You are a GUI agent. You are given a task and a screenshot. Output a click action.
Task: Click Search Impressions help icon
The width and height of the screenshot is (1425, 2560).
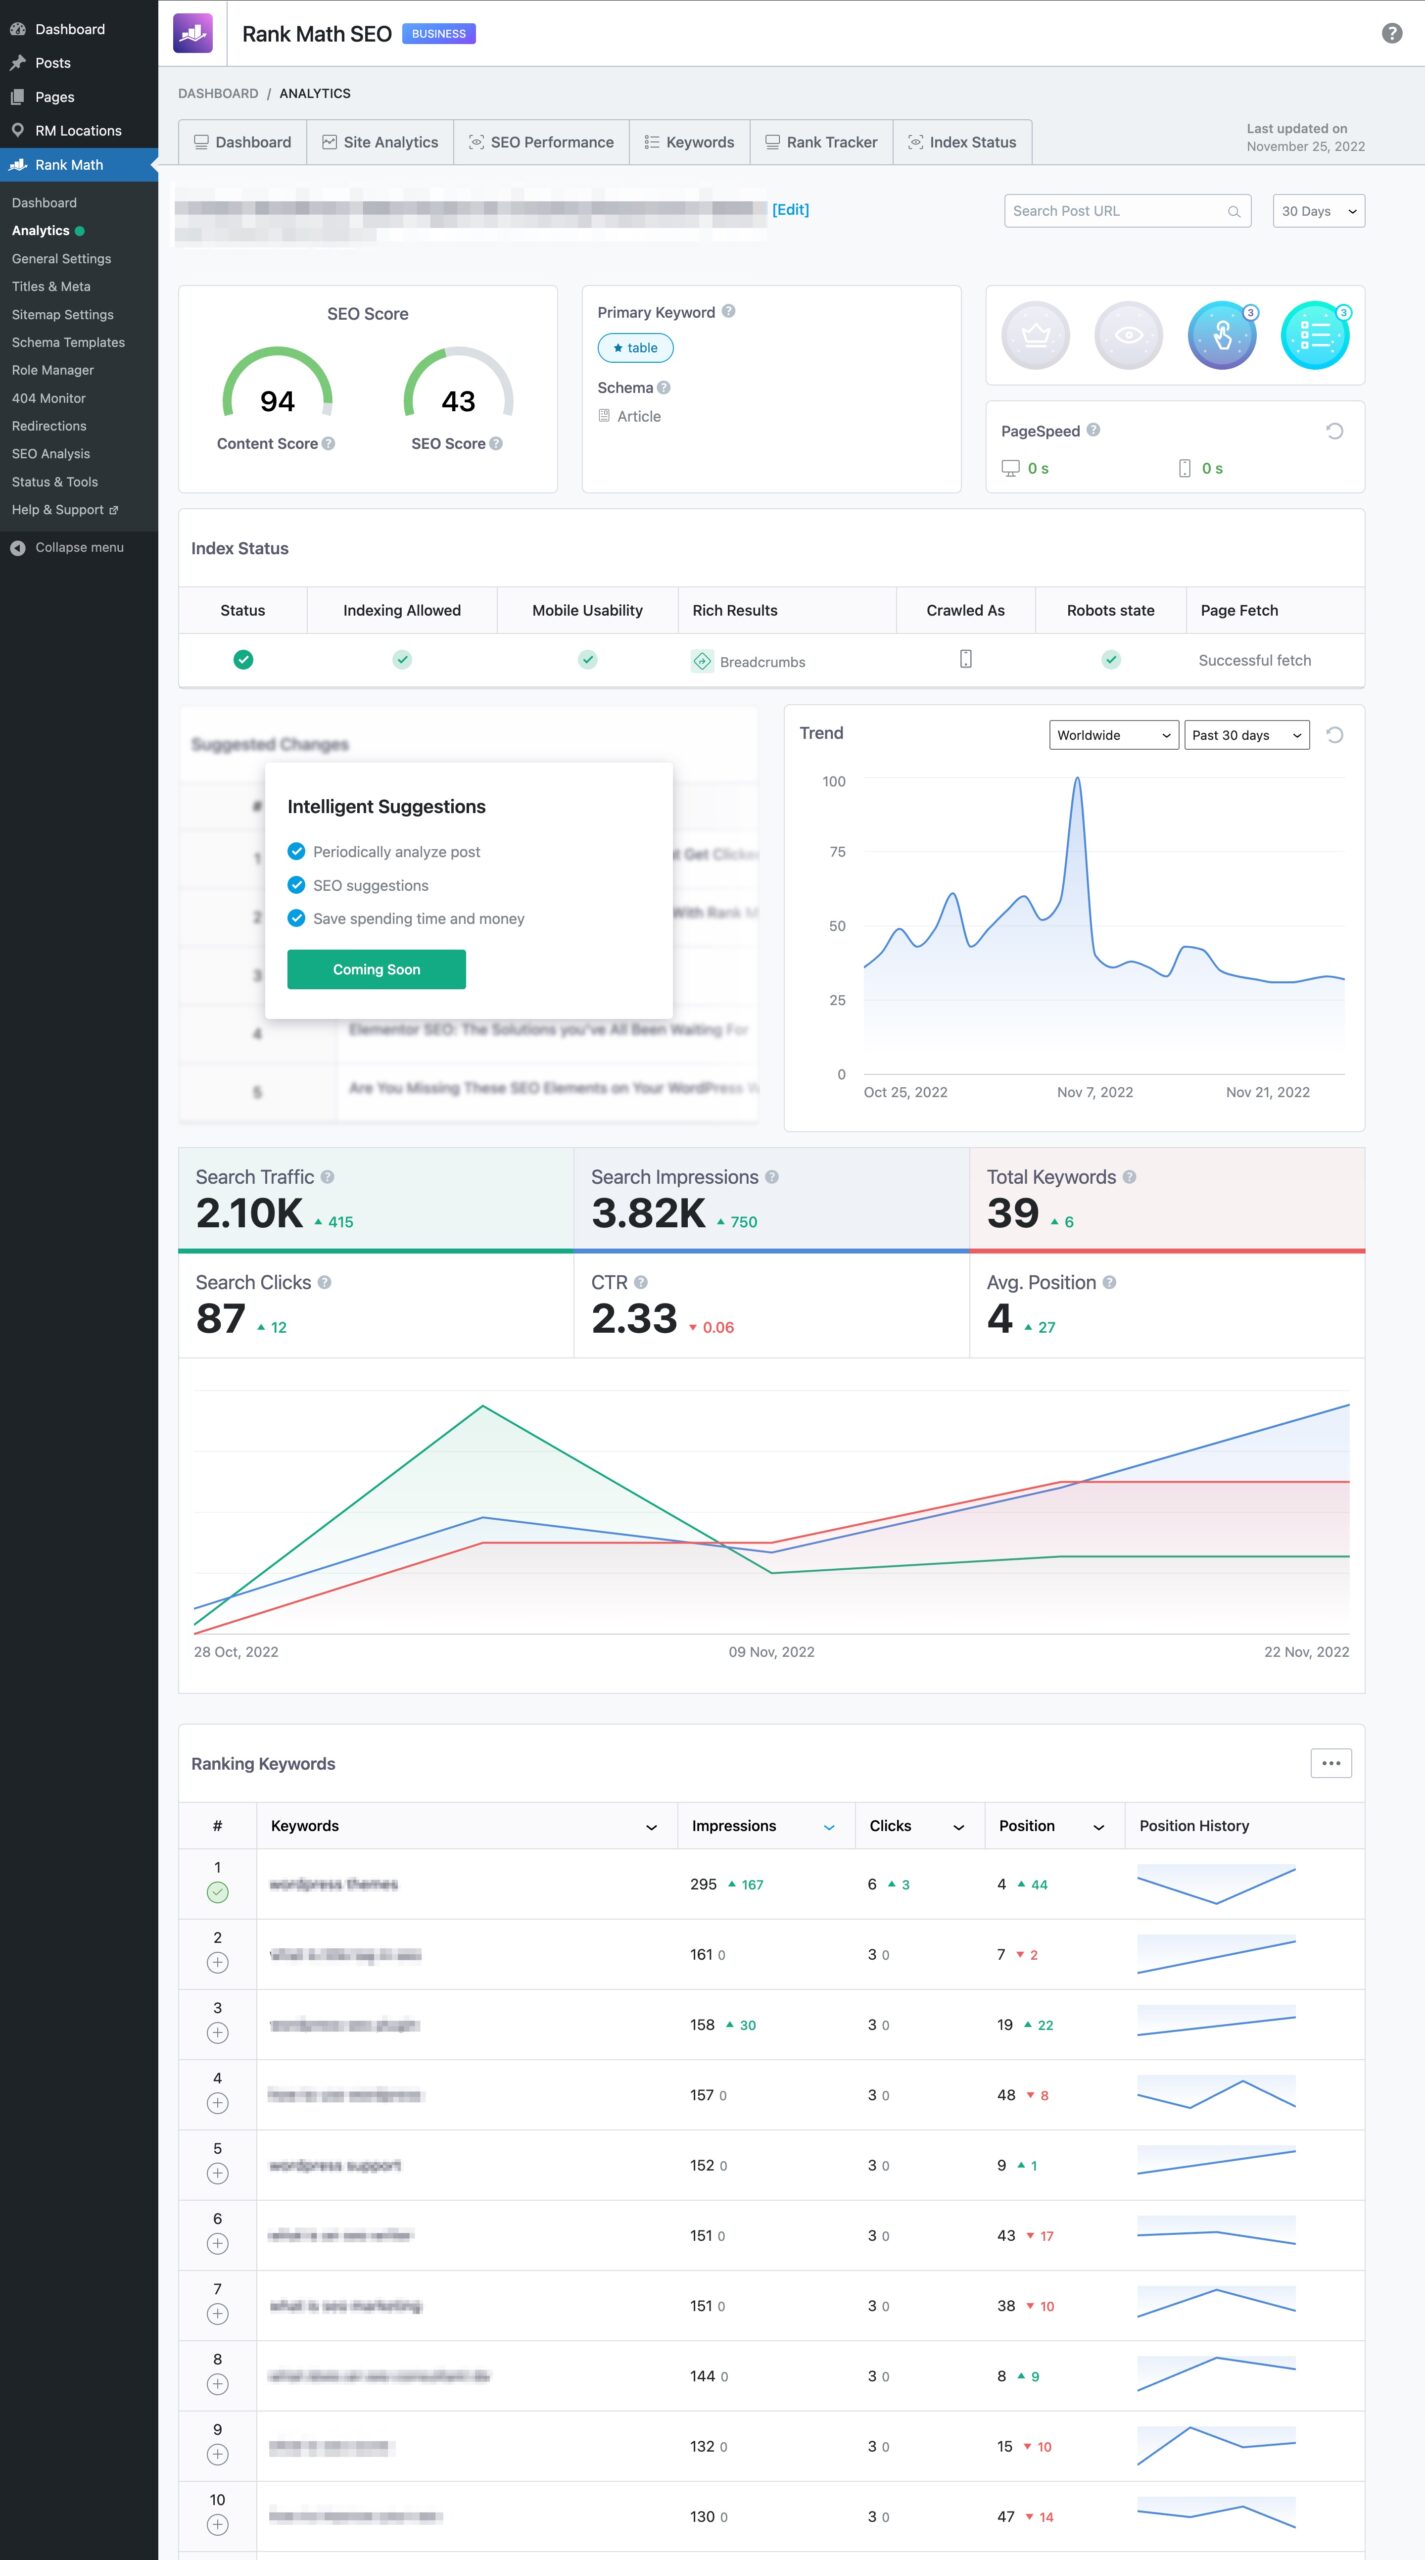coord(772,1177)
